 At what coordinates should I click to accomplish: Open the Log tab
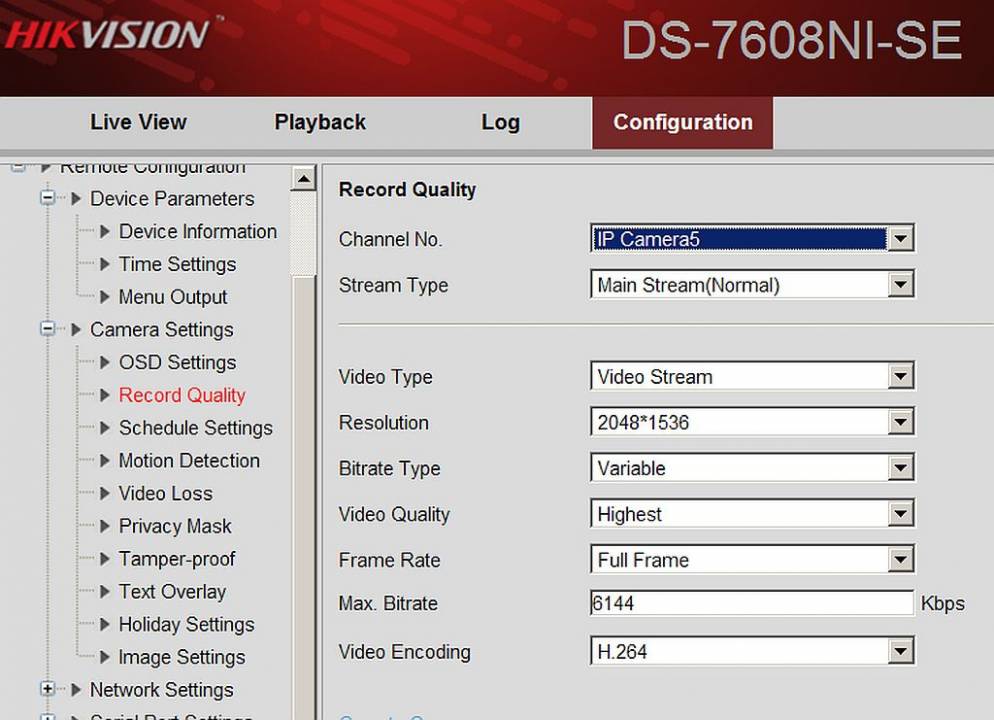[x=500, y=122]
